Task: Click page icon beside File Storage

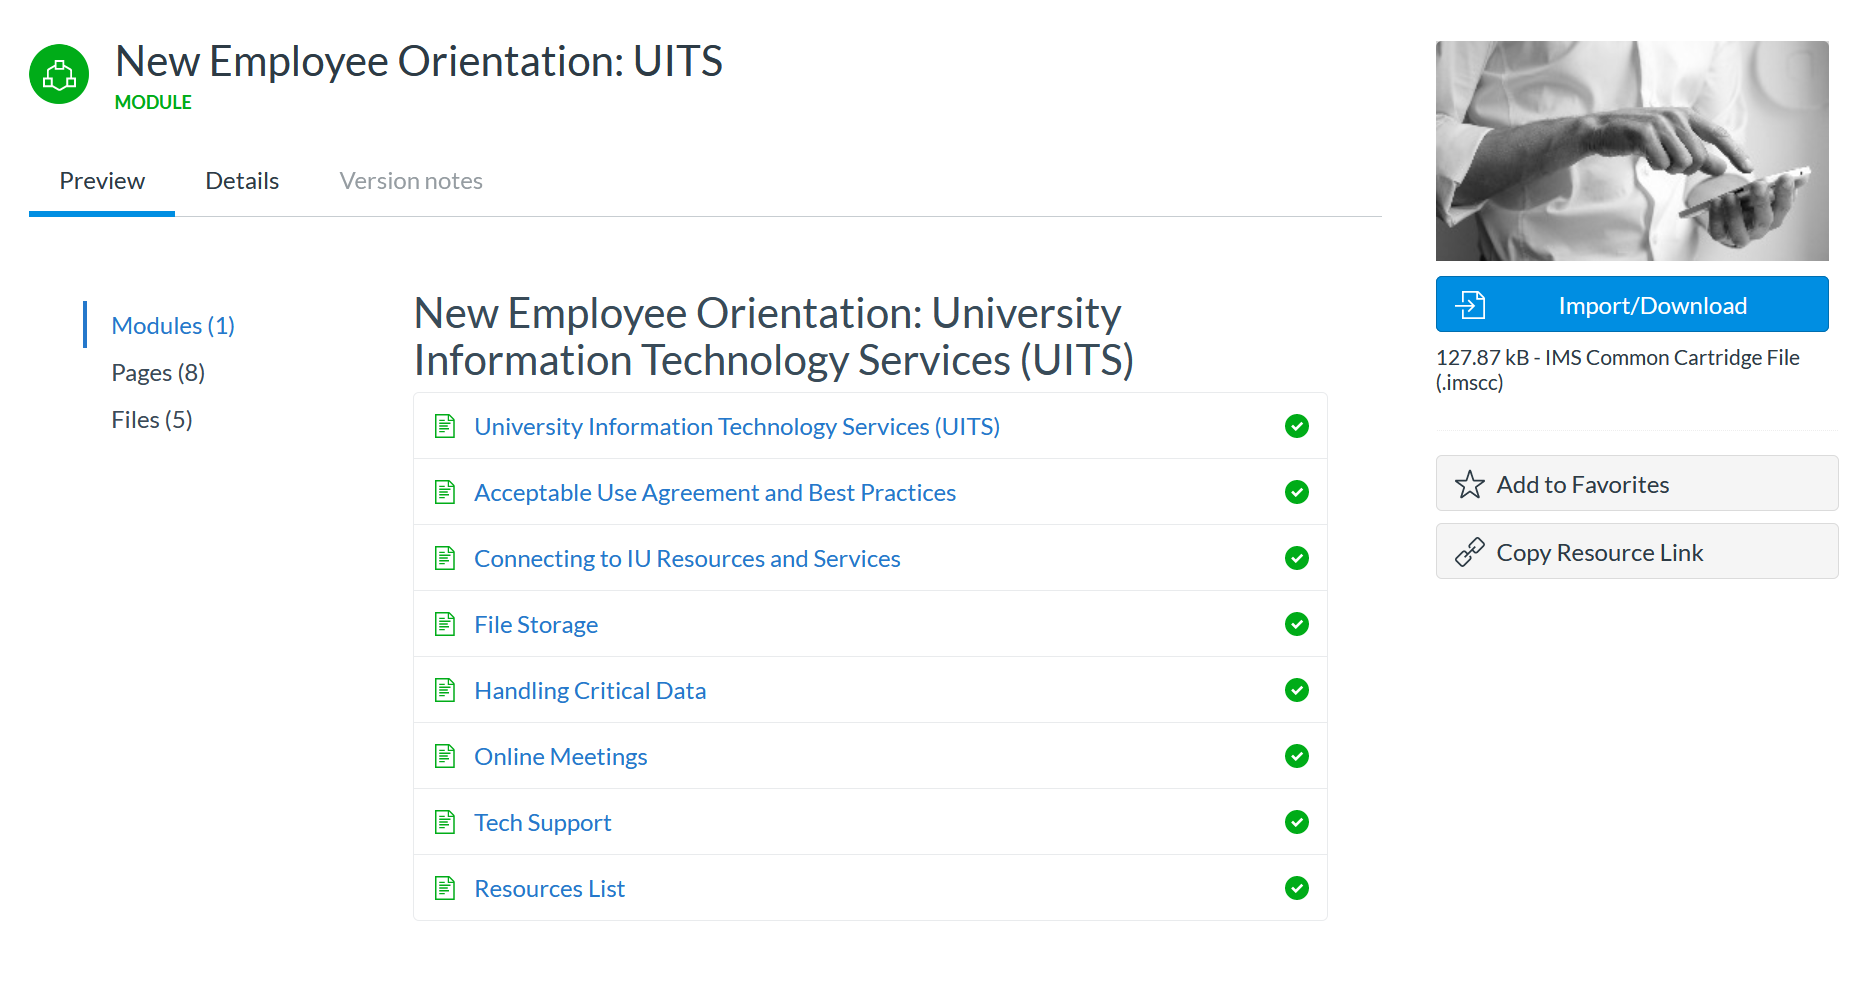Action: (x=445, y=624)
